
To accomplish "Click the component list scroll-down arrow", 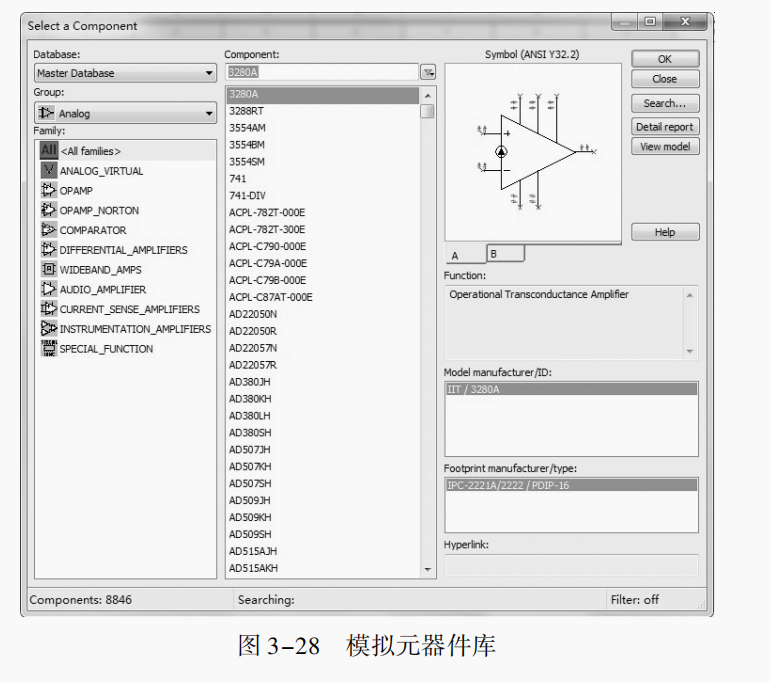I will 427,570.
